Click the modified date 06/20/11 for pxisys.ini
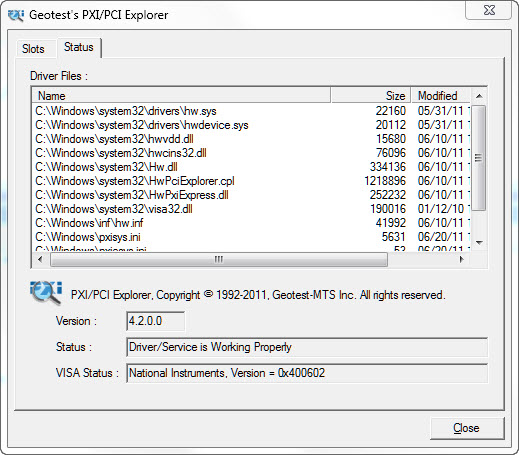This screenshot has width=519, height=455. pyautogui.click(x=441, y=237)
